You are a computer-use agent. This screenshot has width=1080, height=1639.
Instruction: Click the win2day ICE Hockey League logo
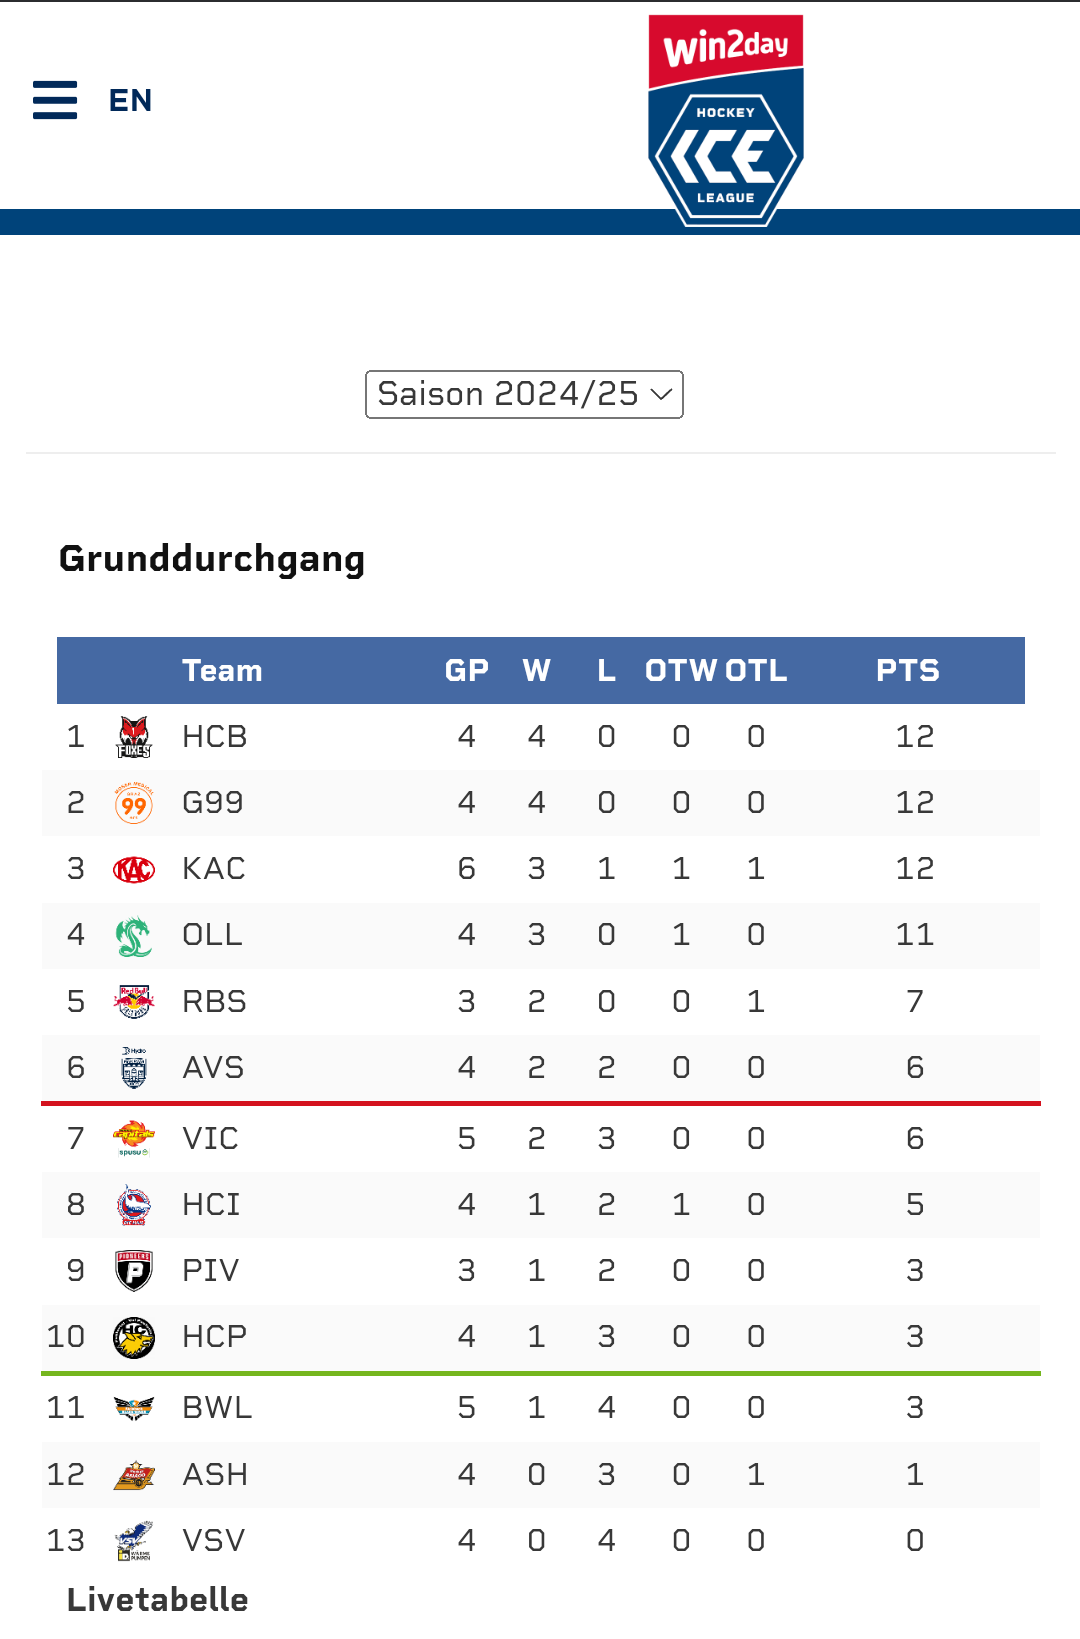click(725, 120)
